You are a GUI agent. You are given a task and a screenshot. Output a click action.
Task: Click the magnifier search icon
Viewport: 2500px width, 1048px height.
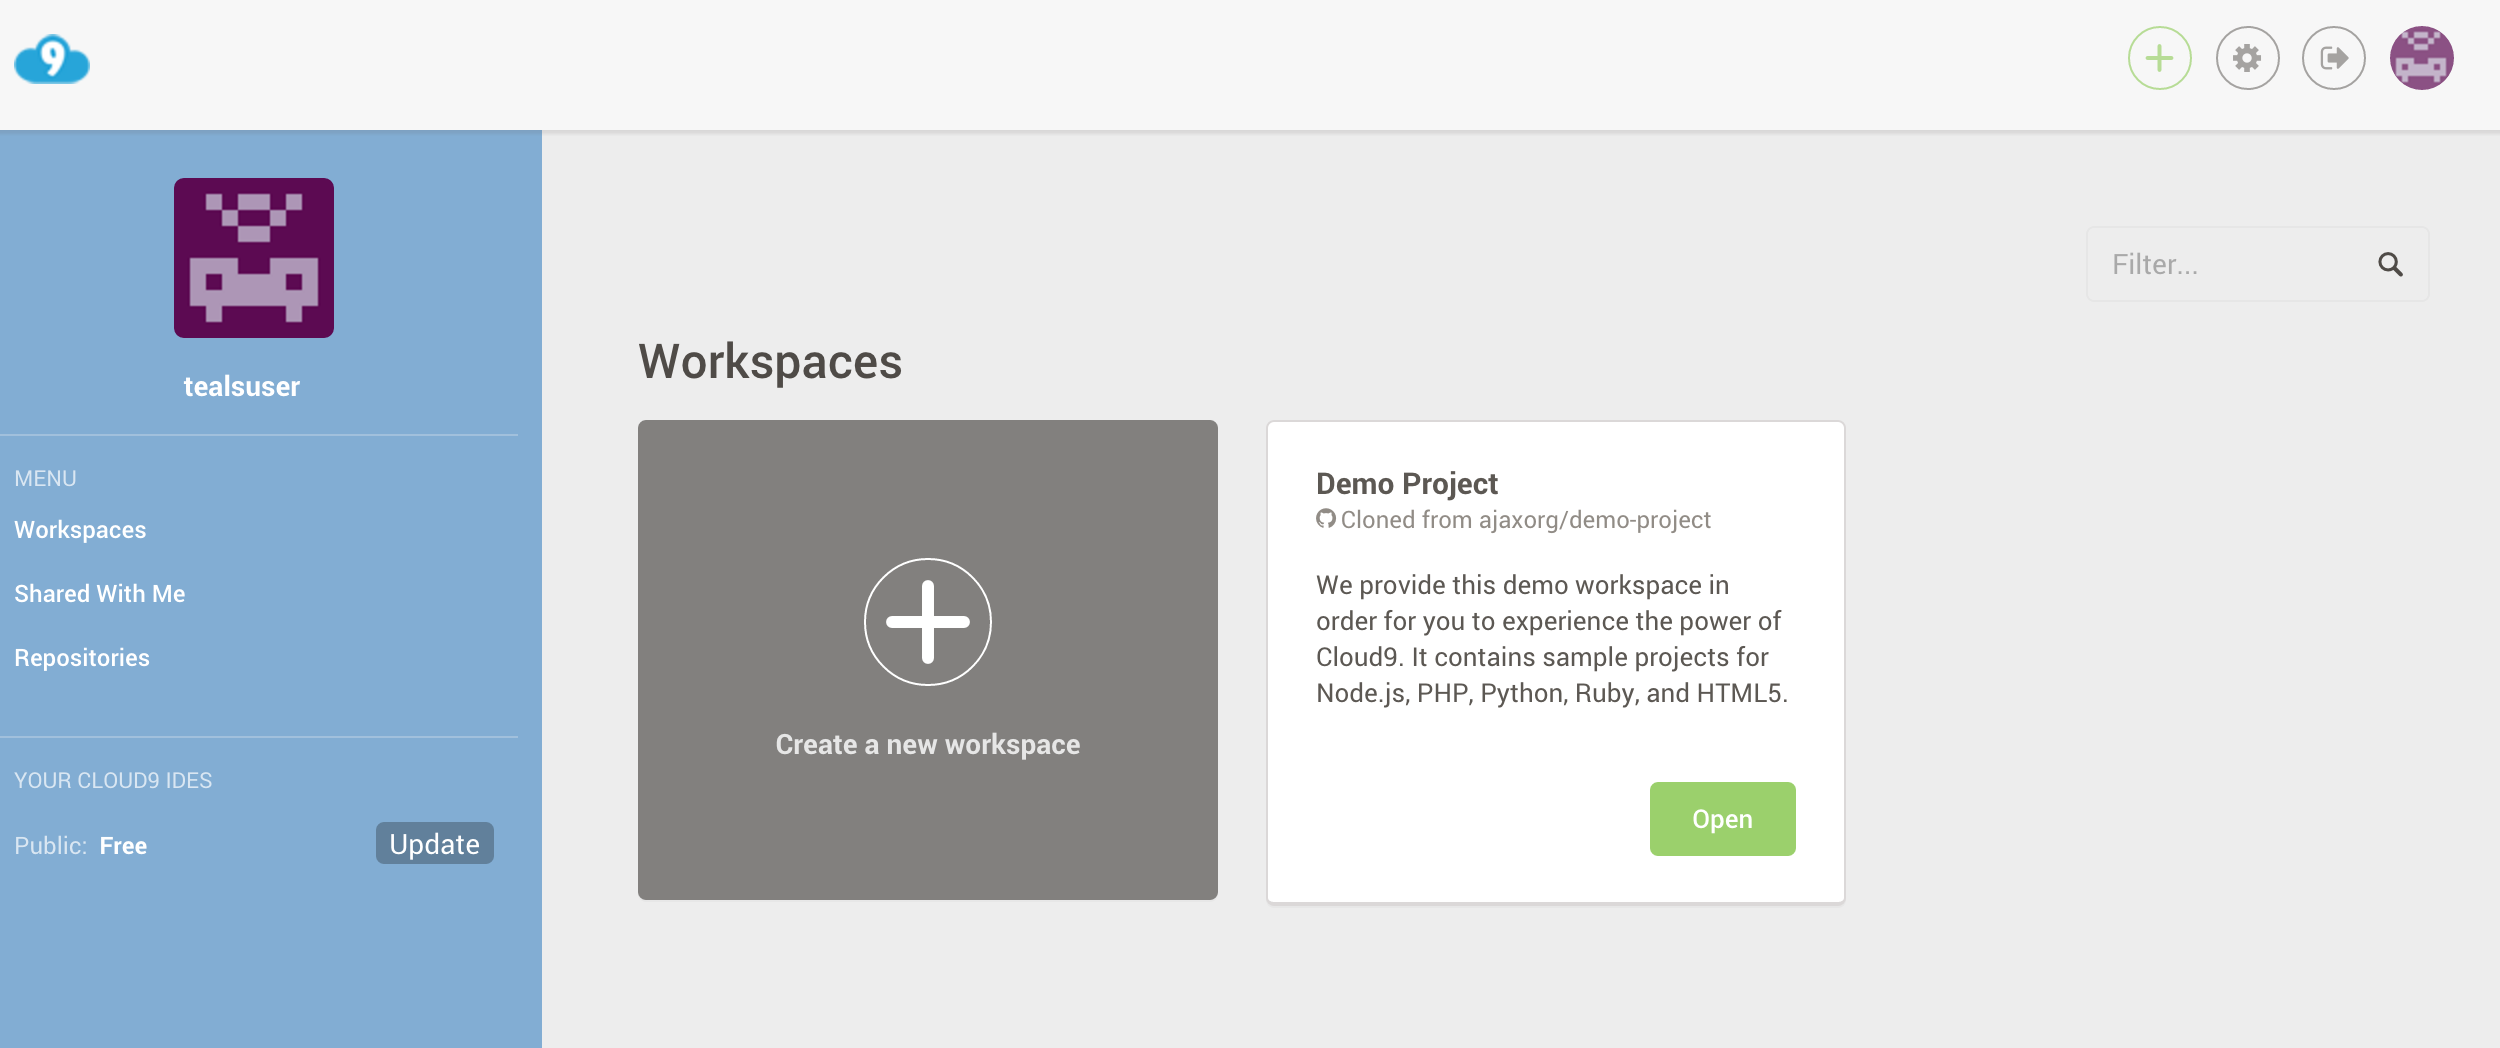(2390, 265)
